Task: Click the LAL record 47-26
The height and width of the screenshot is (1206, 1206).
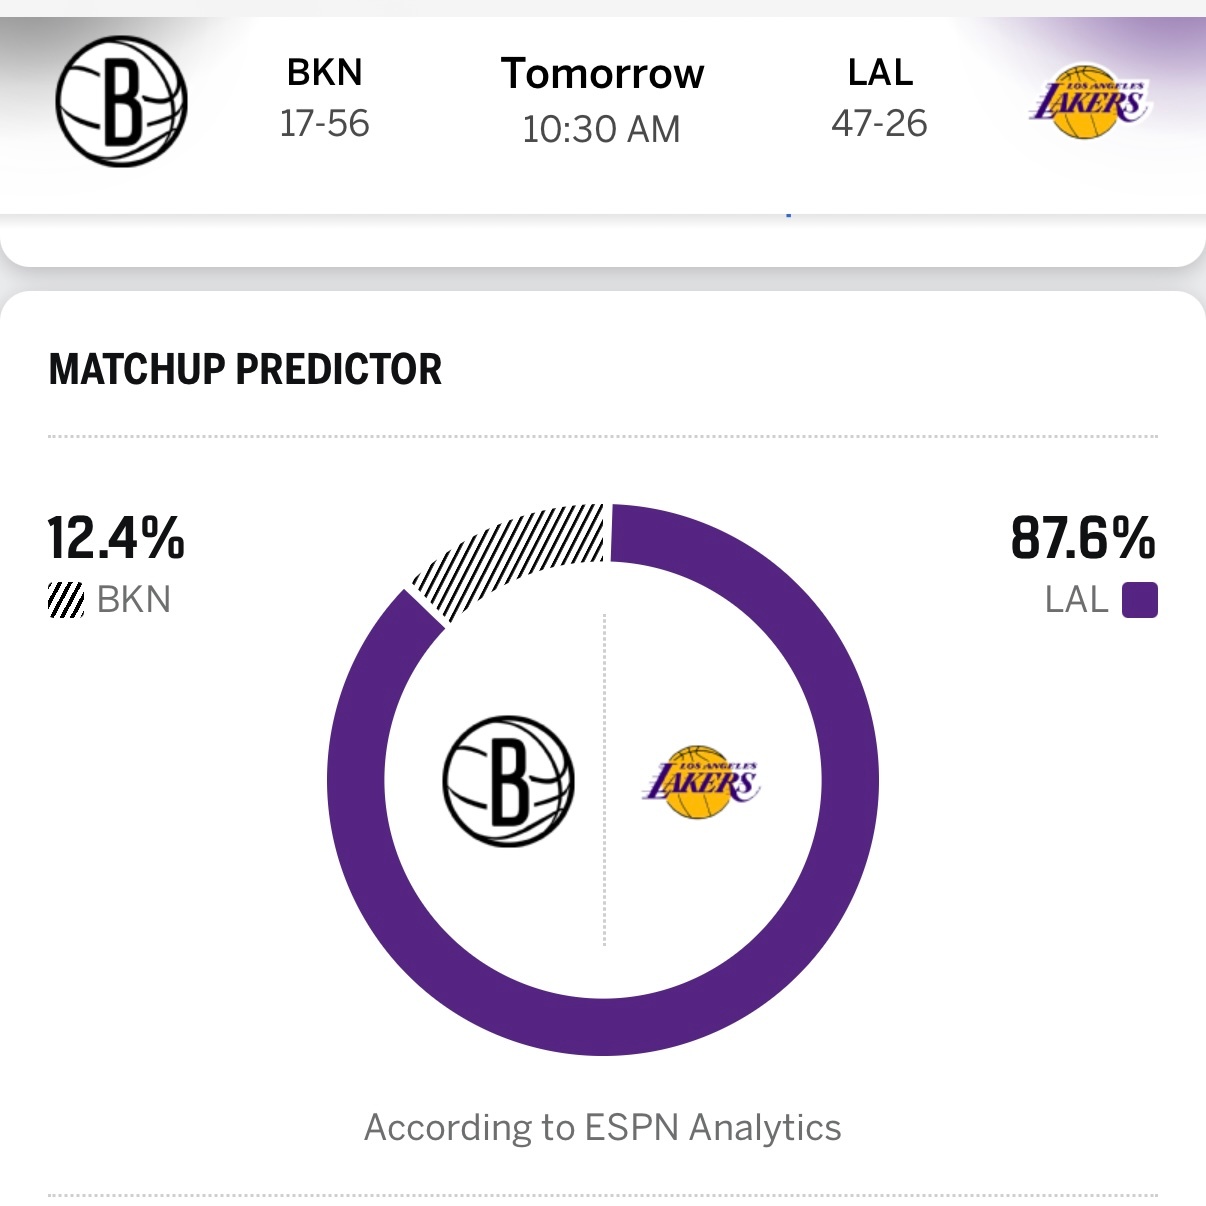Action: (880, 124)
